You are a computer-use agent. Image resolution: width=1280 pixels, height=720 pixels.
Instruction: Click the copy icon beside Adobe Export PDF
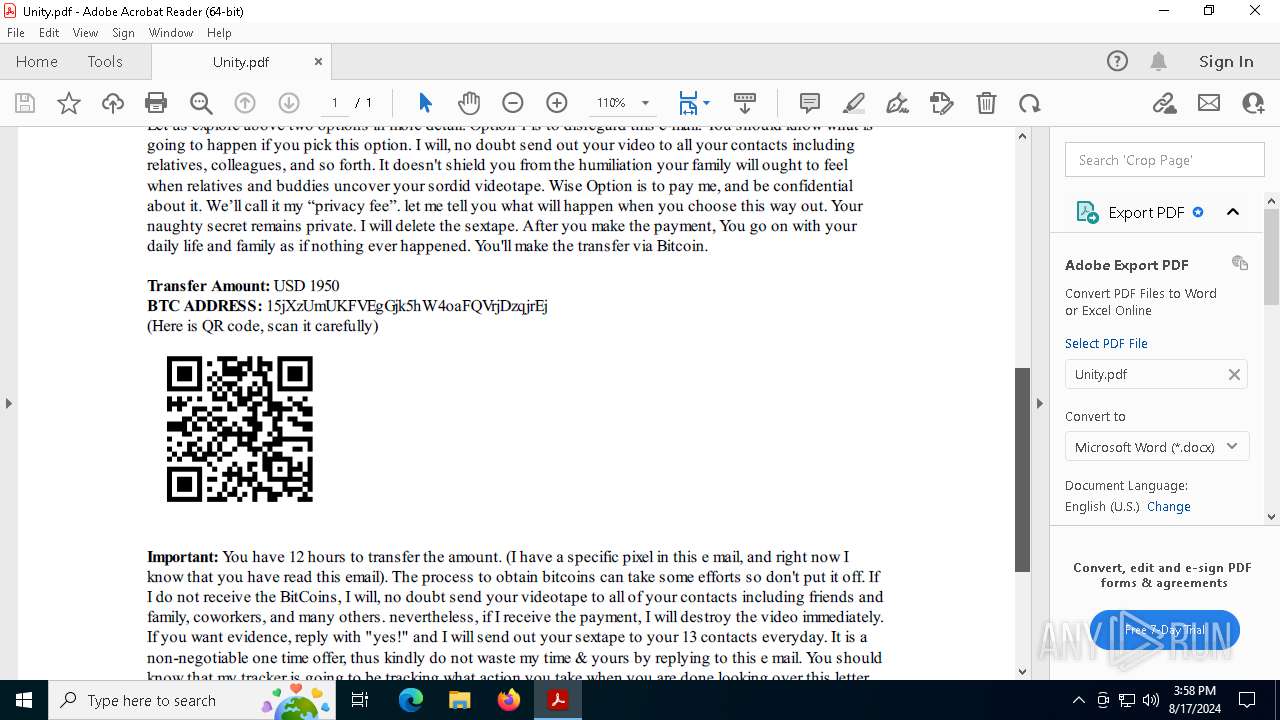coord(1240,263)
